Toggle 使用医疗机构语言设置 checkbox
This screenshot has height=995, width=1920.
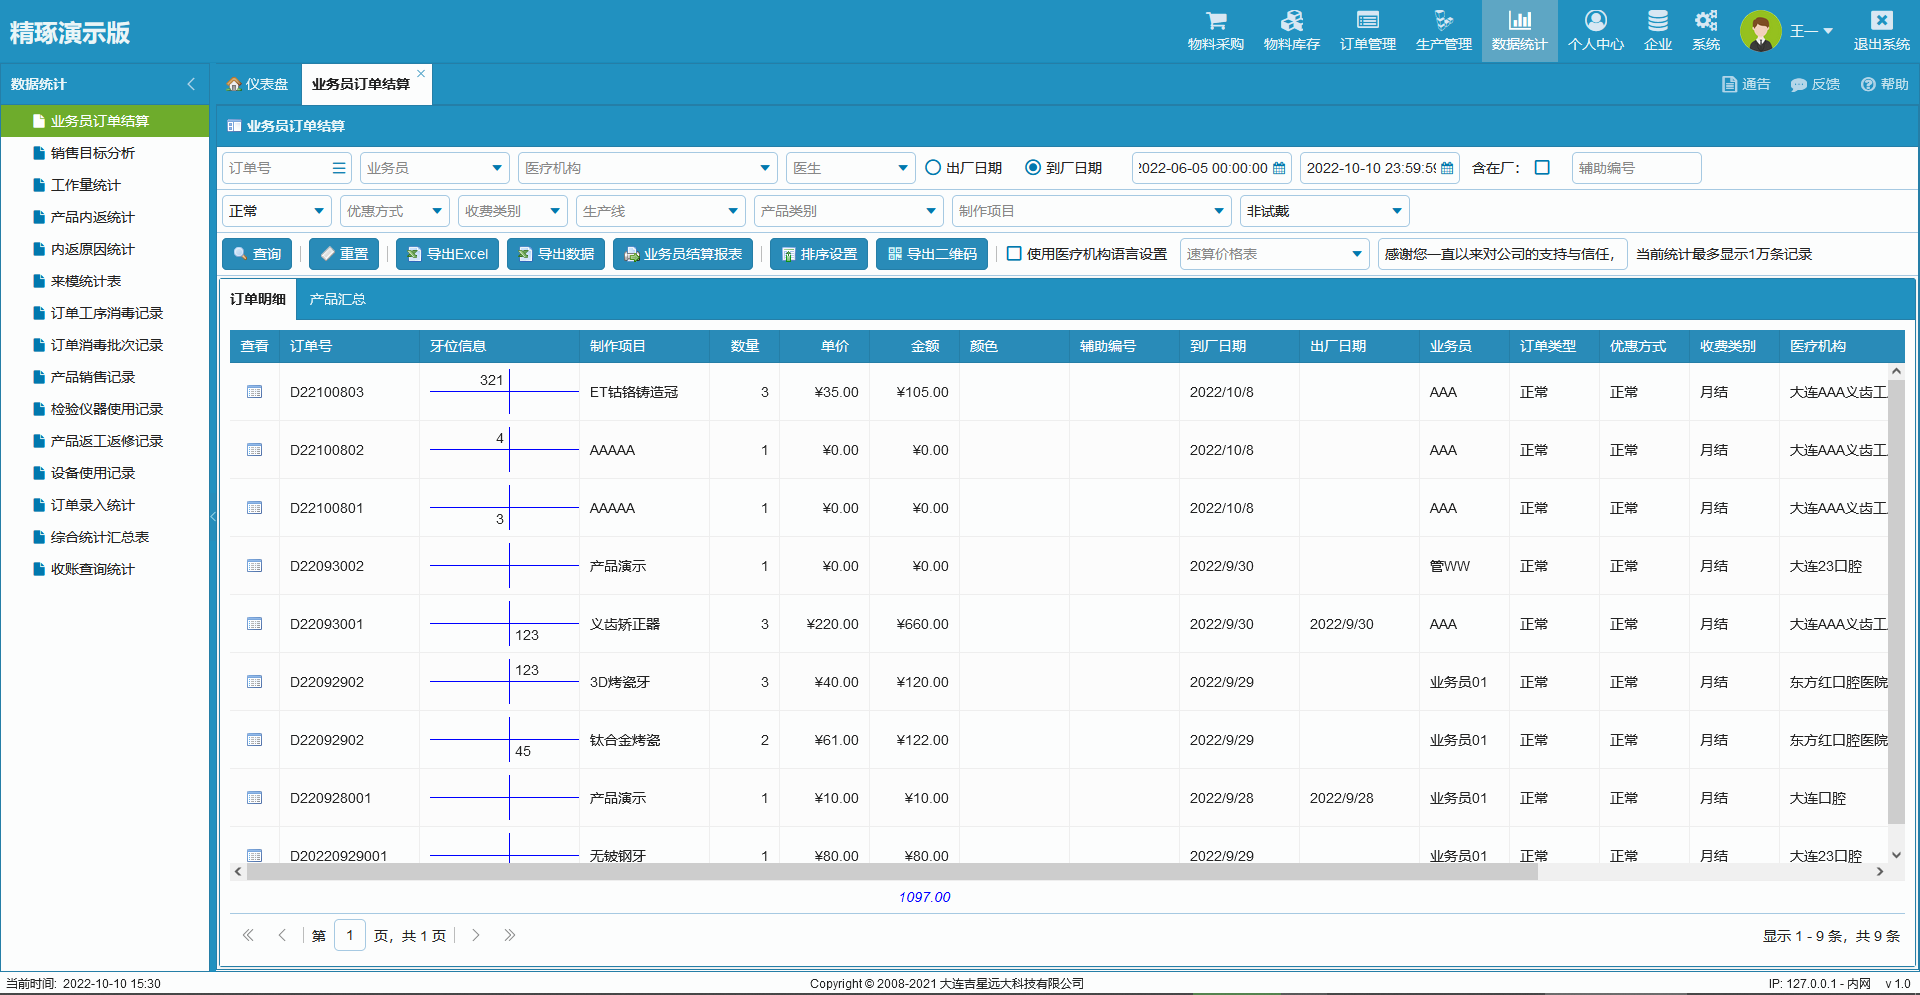point(1014,254)
